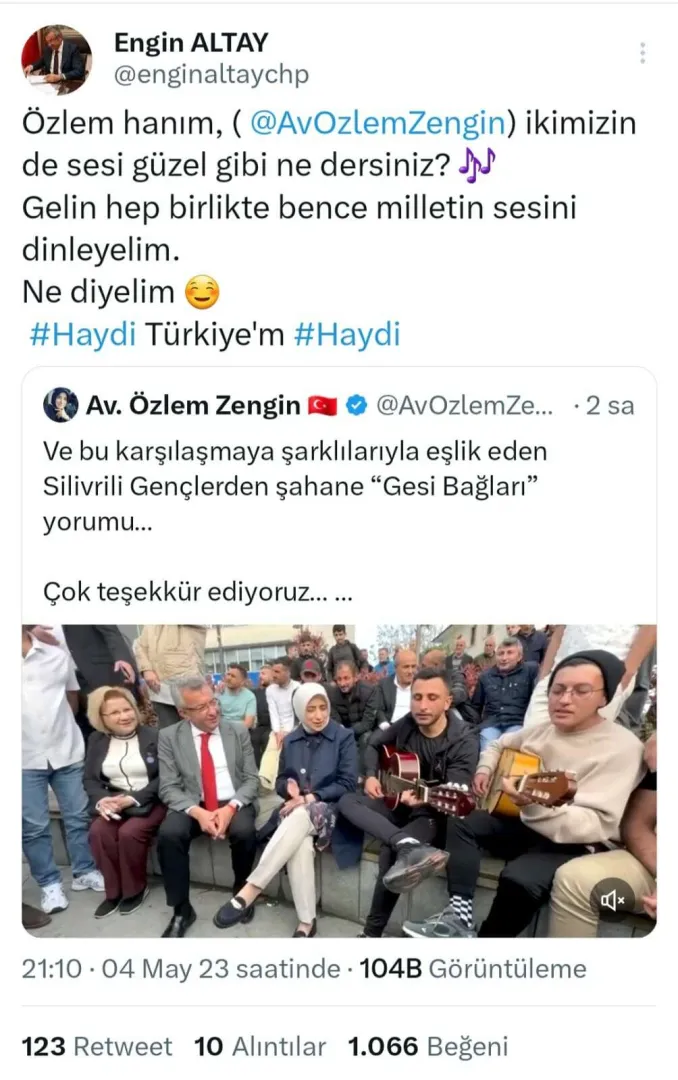678x1080 pixels.
Task: Open the three-dot more options menu
Action: 642,53
